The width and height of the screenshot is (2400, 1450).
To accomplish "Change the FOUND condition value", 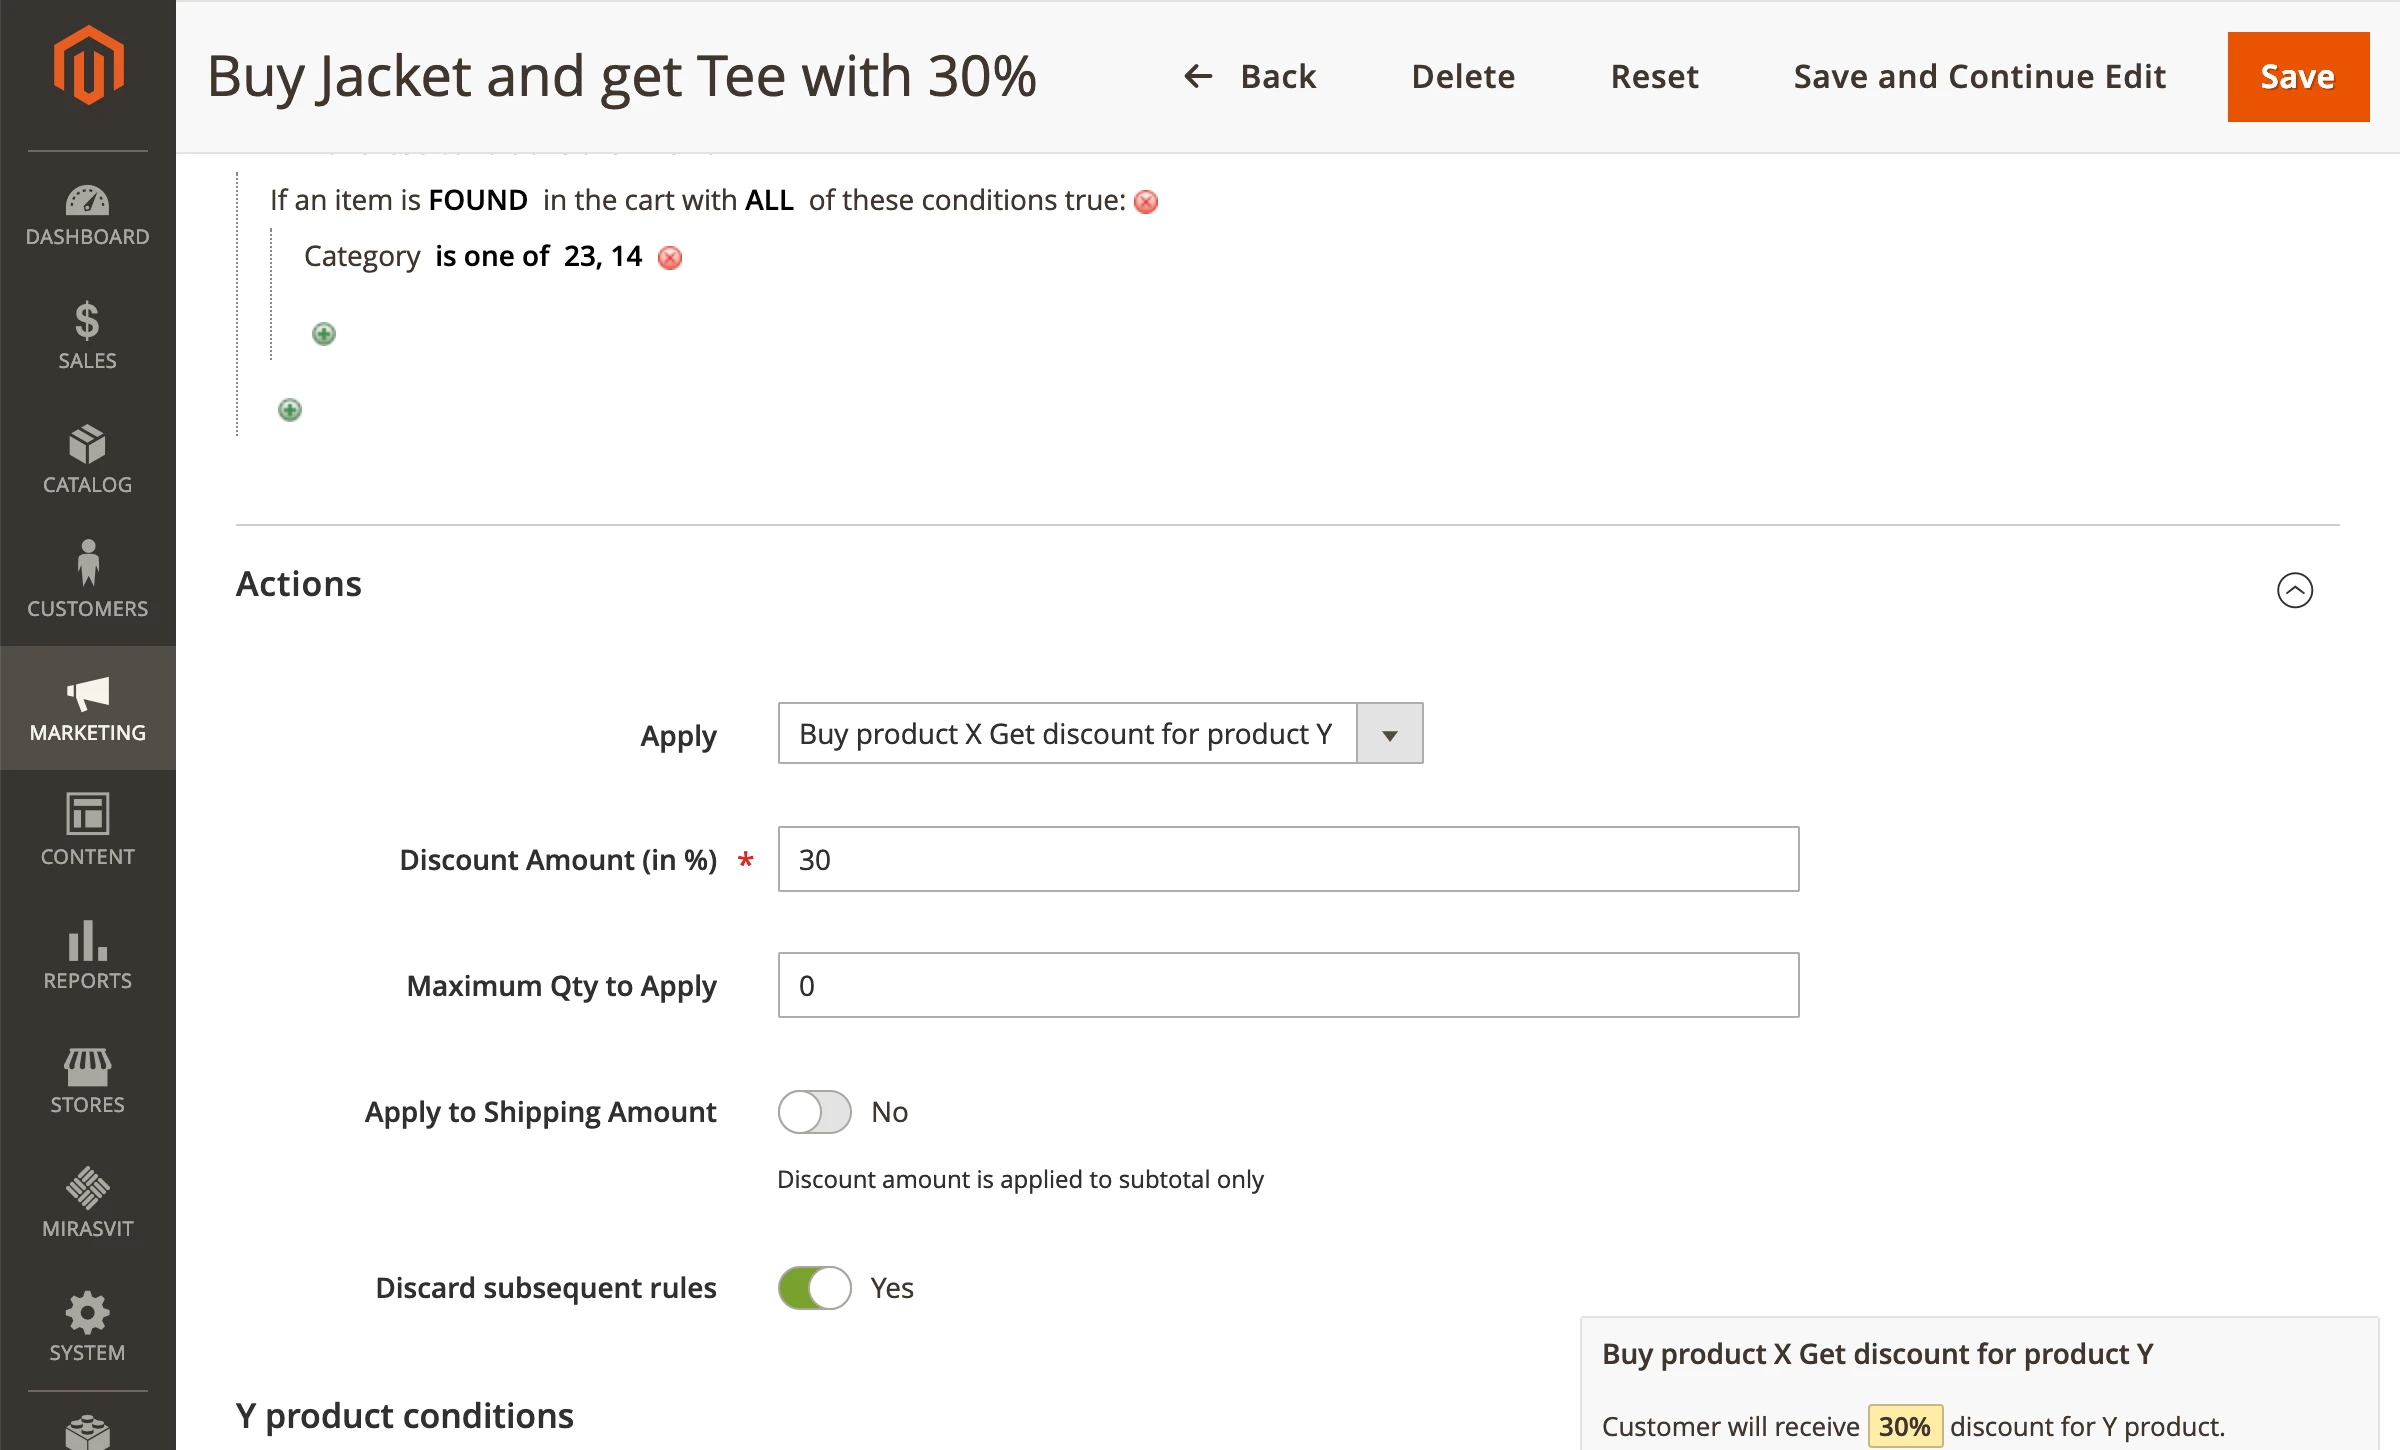I will click(477, 201).
